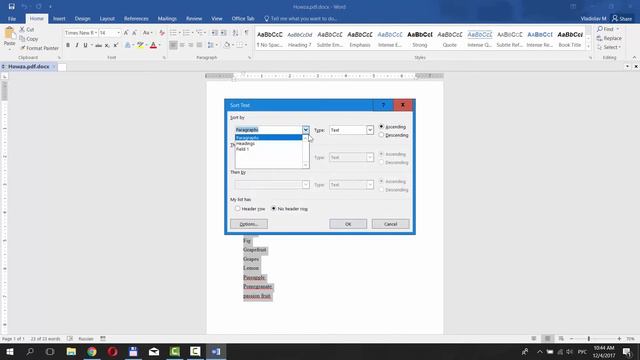Toggle Italic formatting in the ribbon
Image resolution: width=640 pixels, height=360 pixels.
(77, 45)
